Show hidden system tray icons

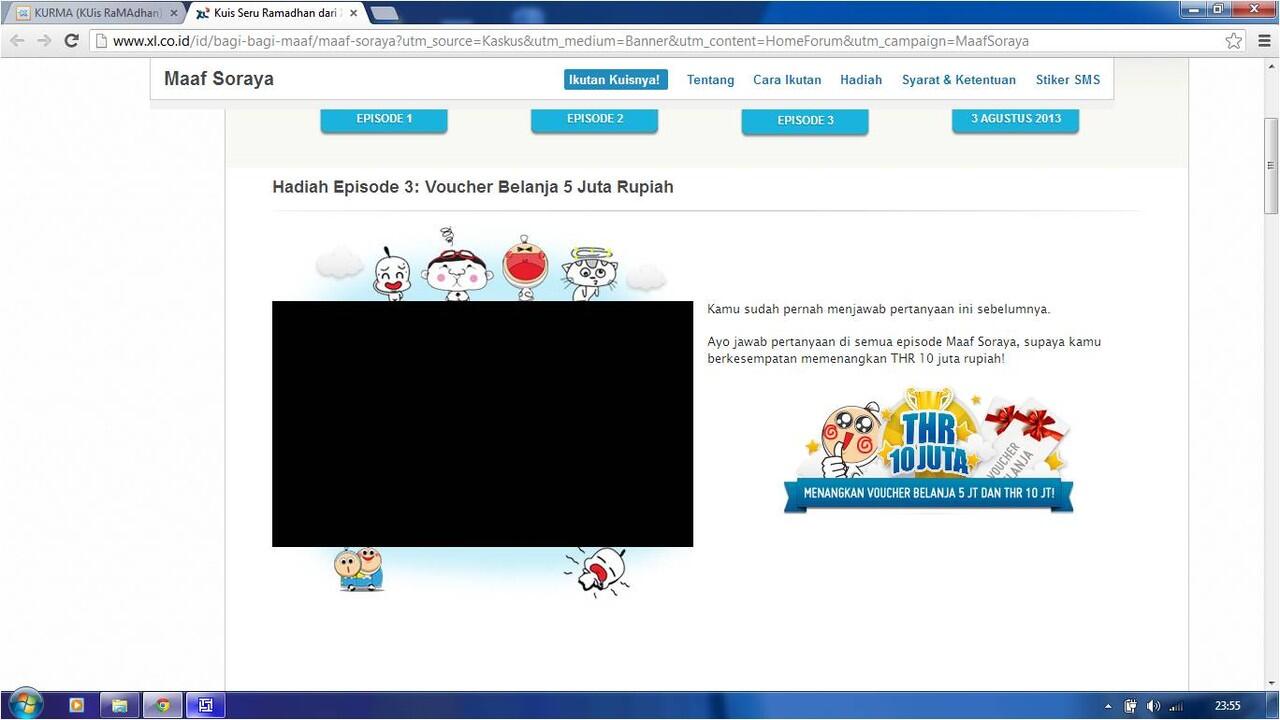coord(1108,705)
